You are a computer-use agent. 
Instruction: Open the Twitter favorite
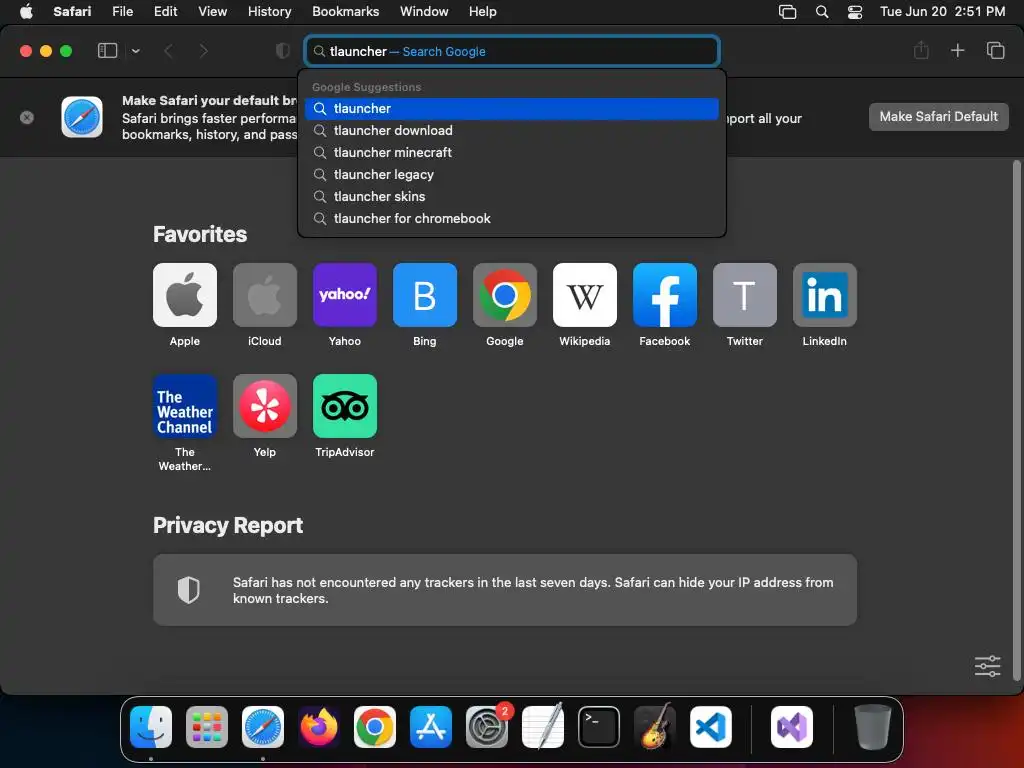pos(744,295)
